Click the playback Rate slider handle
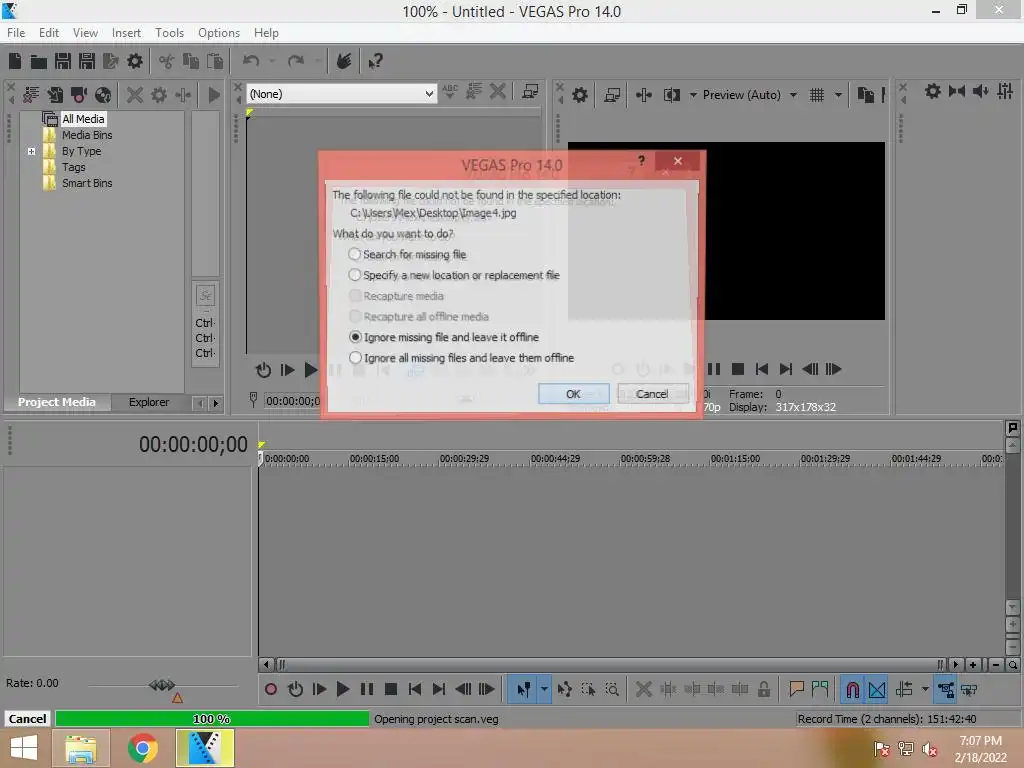The width and height of the screenshot is (1024, 768). (x=162, y=685)
